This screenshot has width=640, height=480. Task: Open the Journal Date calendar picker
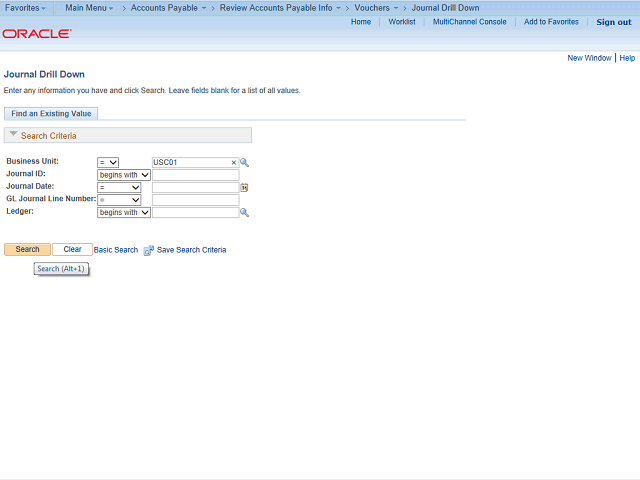(244, 188)
